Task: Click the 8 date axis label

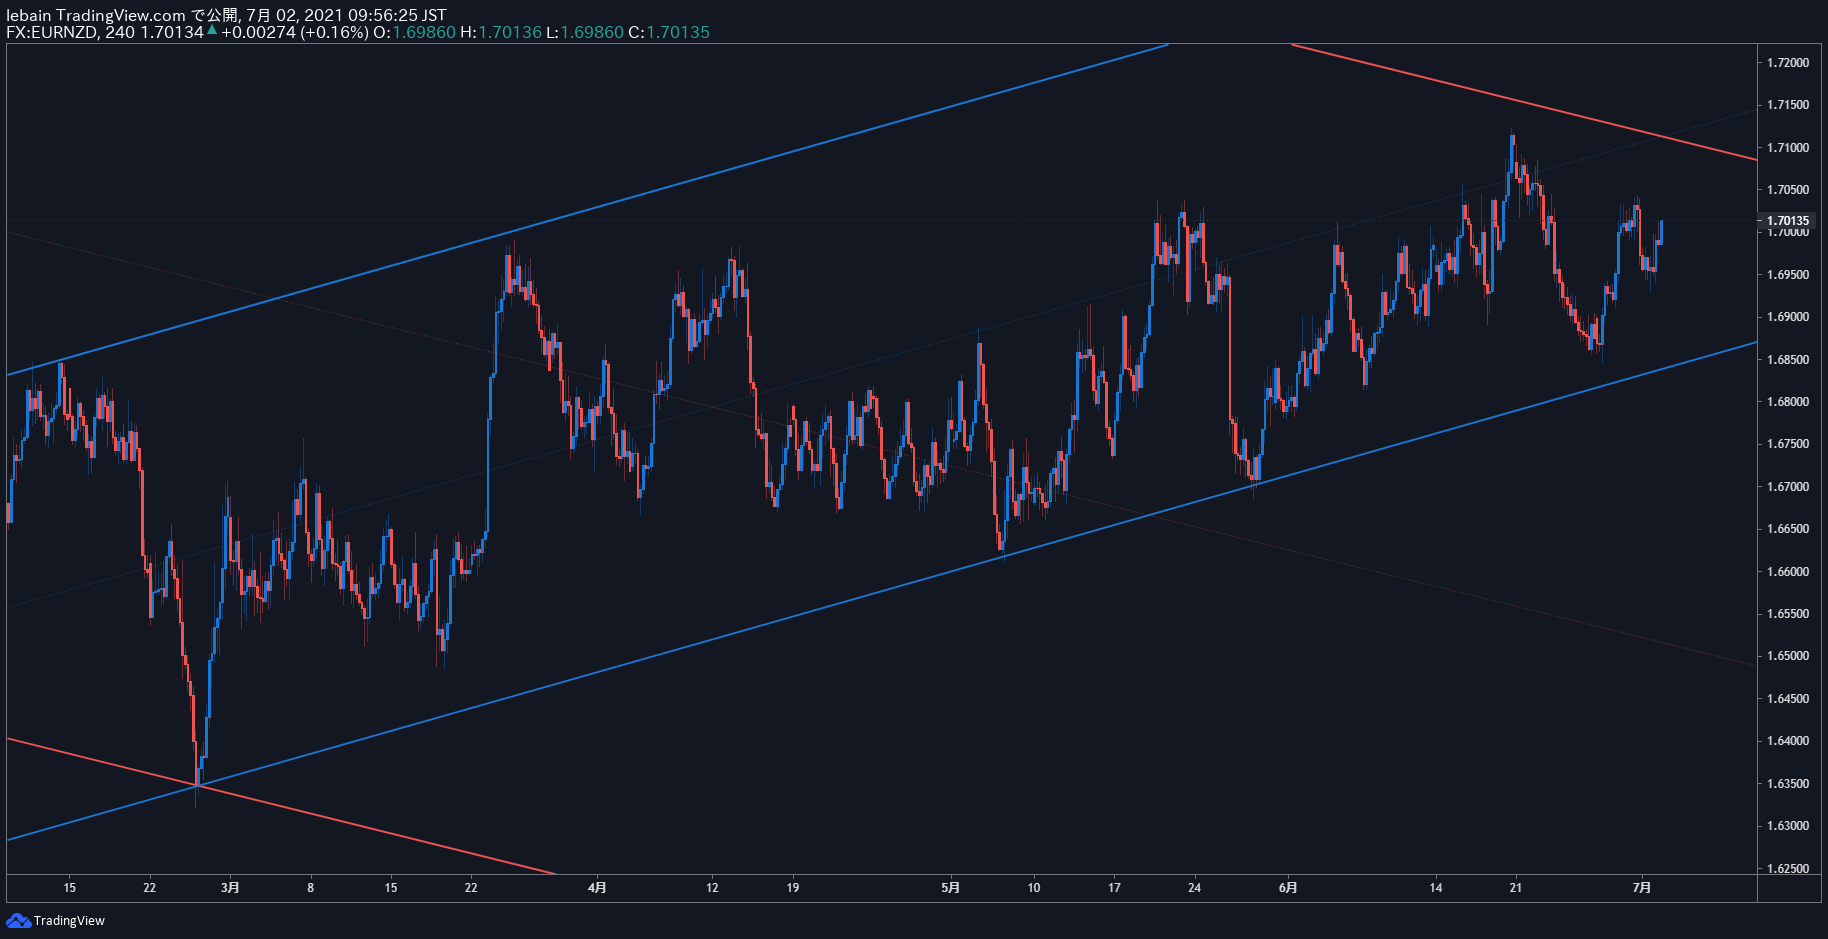Action: click(310, 887)
